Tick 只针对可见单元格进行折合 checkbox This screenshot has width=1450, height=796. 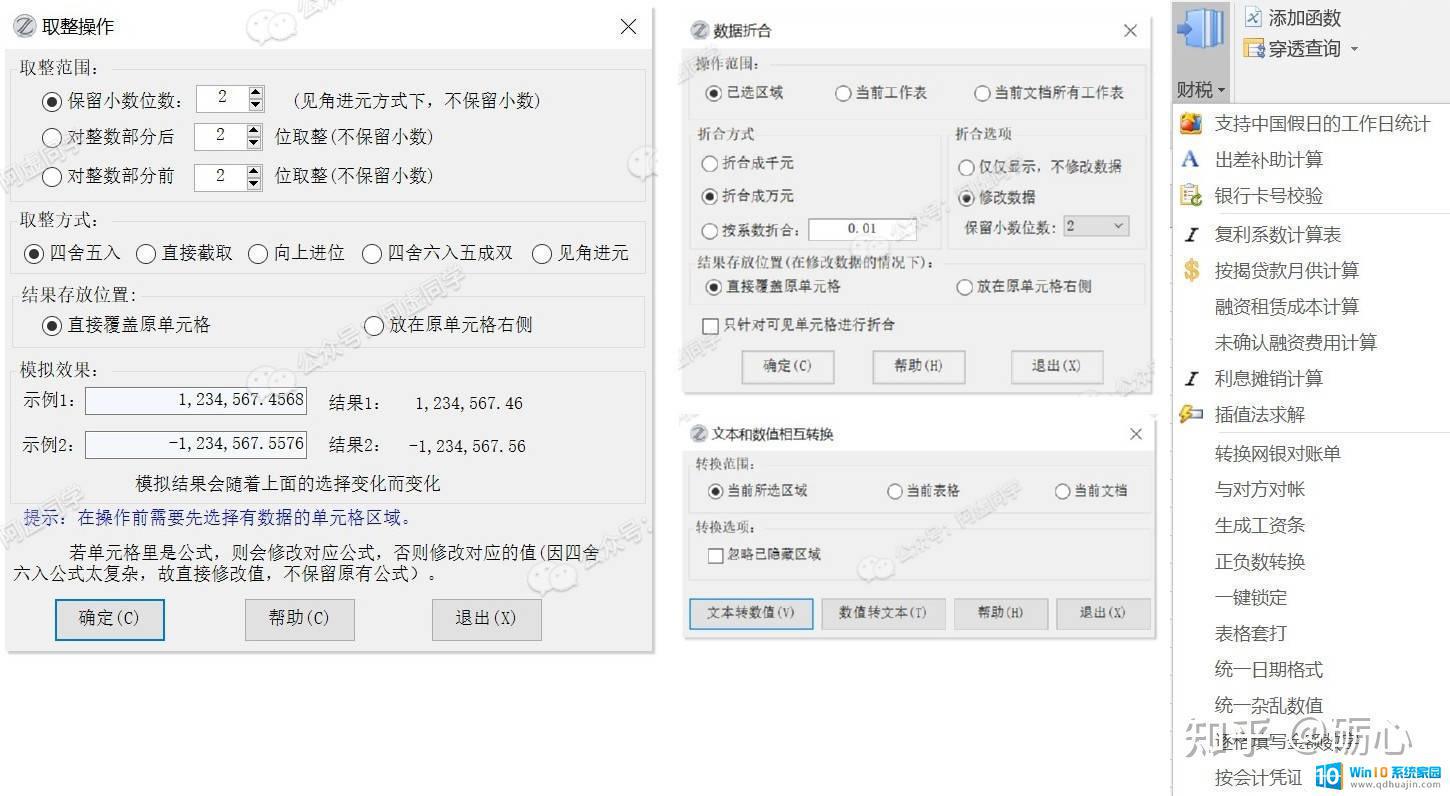710,325
